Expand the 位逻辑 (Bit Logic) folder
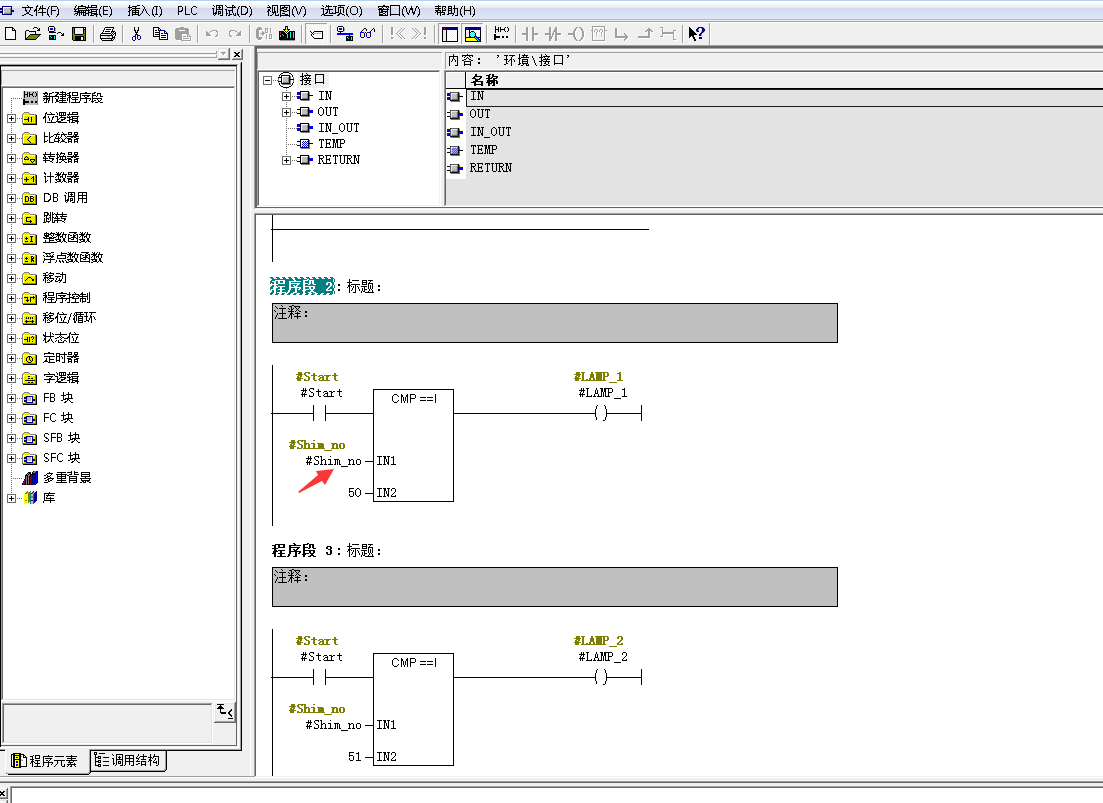 pyautogui.click(x=12, y=118)
